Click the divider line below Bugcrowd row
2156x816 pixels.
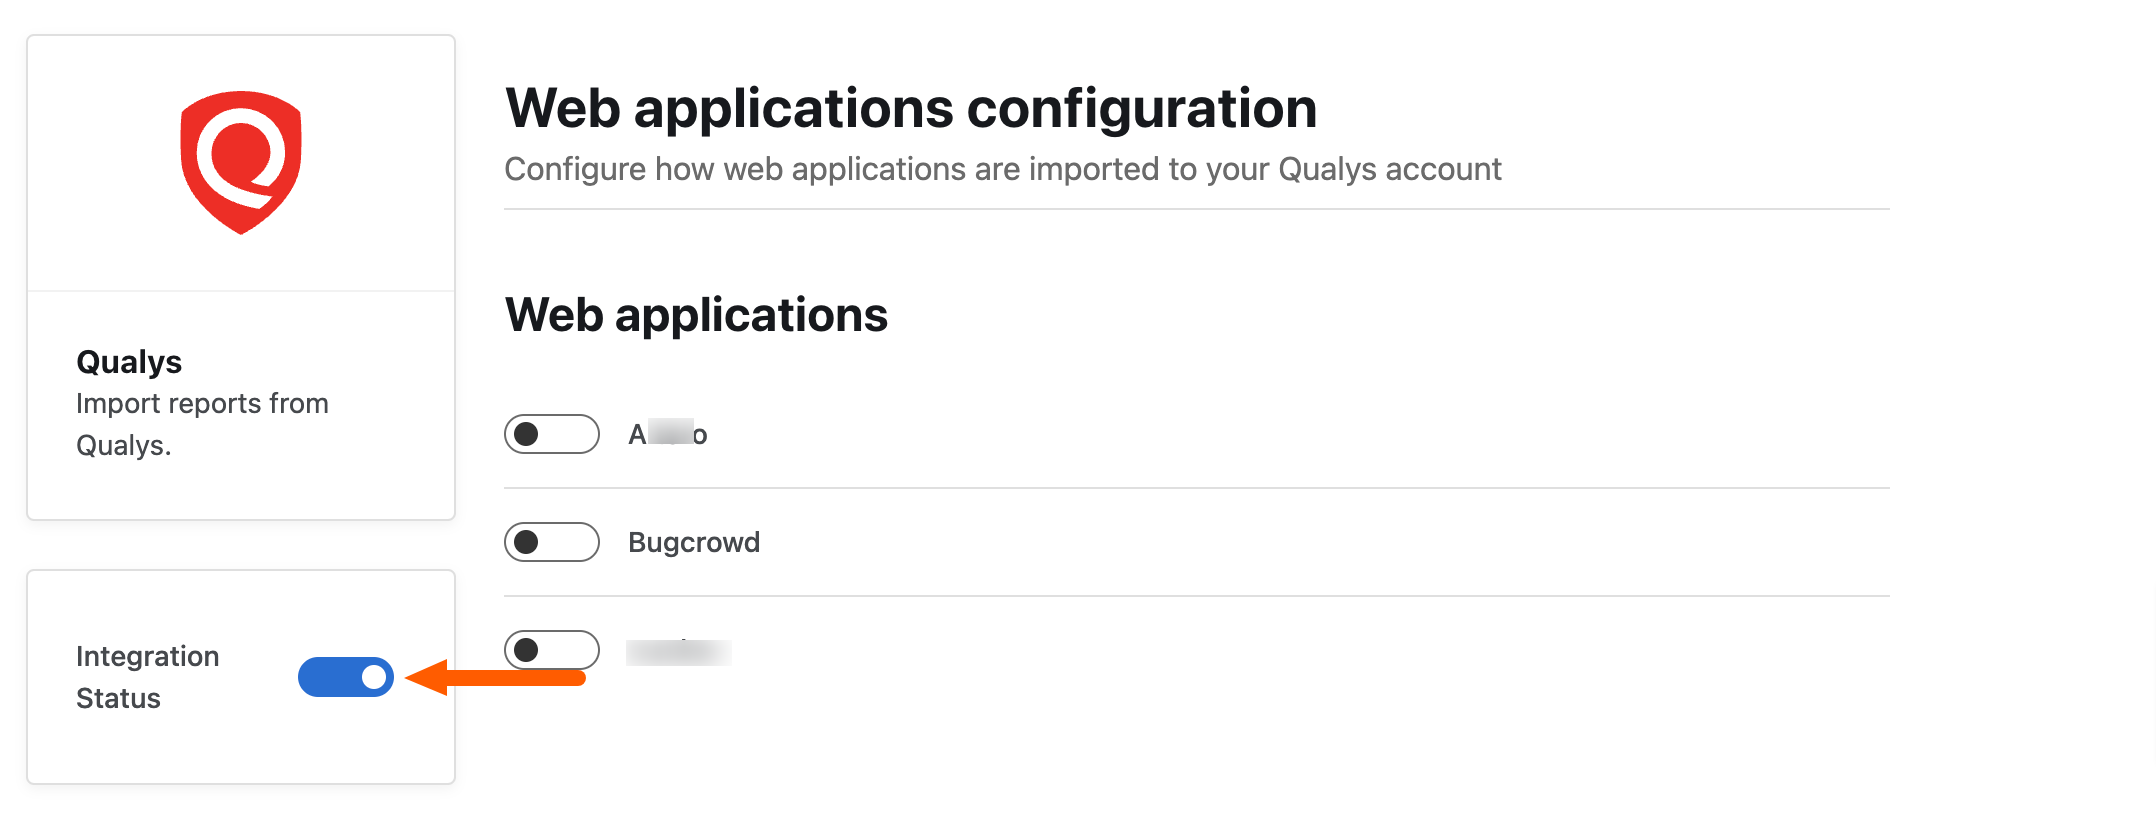[x=1197, y=596]
